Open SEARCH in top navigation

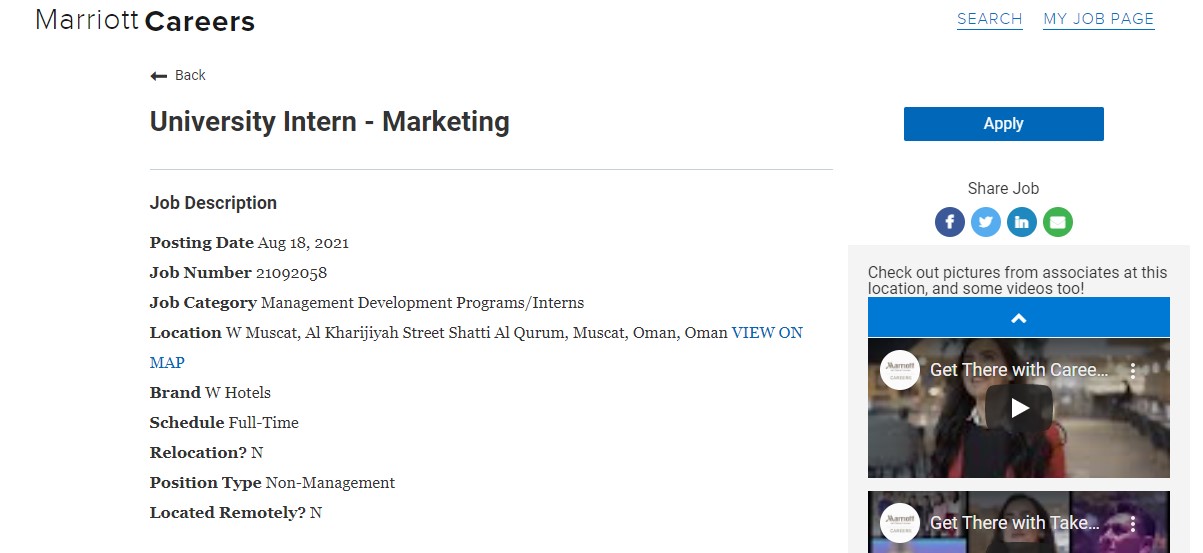point(990,19)
